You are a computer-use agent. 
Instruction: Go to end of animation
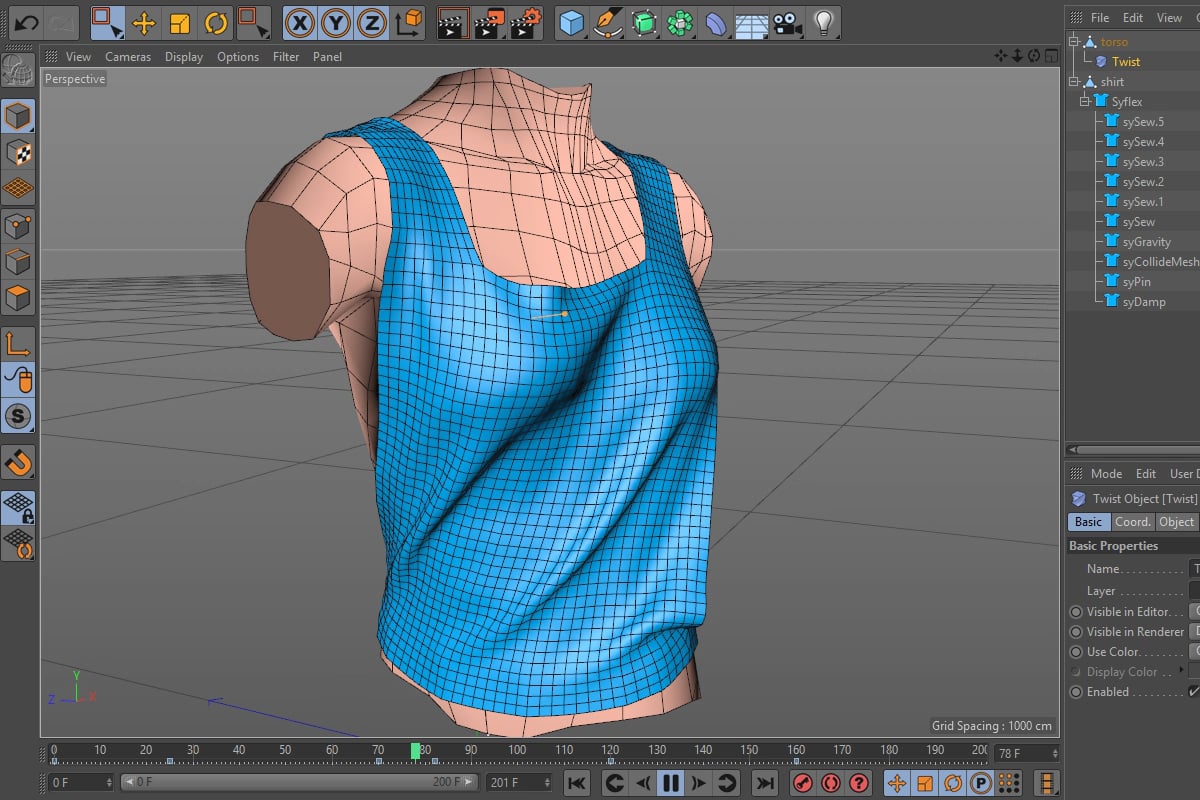(x=764, y=783)
